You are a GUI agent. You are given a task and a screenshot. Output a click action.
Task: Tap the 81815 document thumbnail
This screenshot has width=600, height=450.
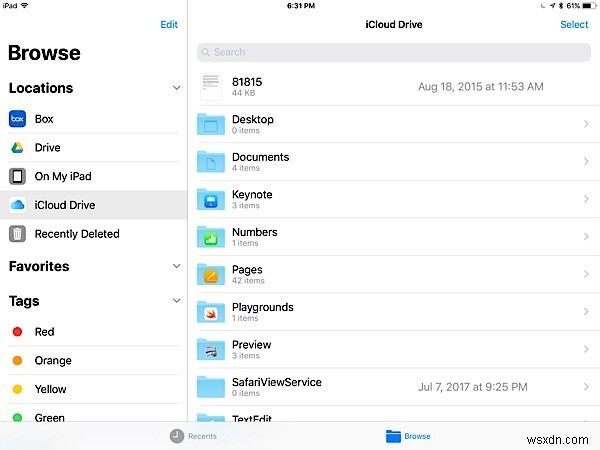[211, 86]
